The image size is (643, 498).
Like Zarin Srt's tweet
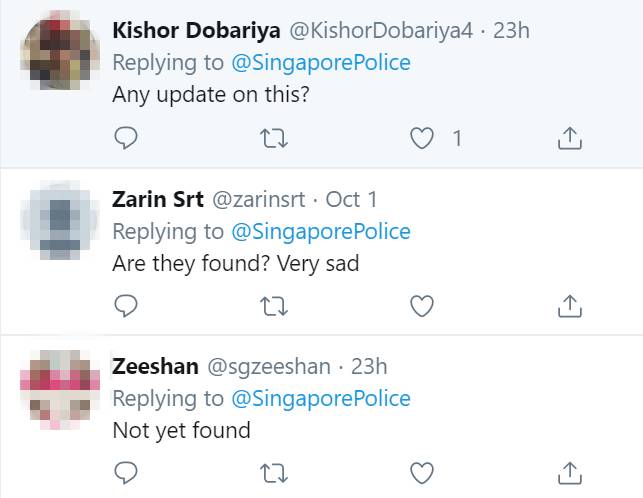(423, 305)
